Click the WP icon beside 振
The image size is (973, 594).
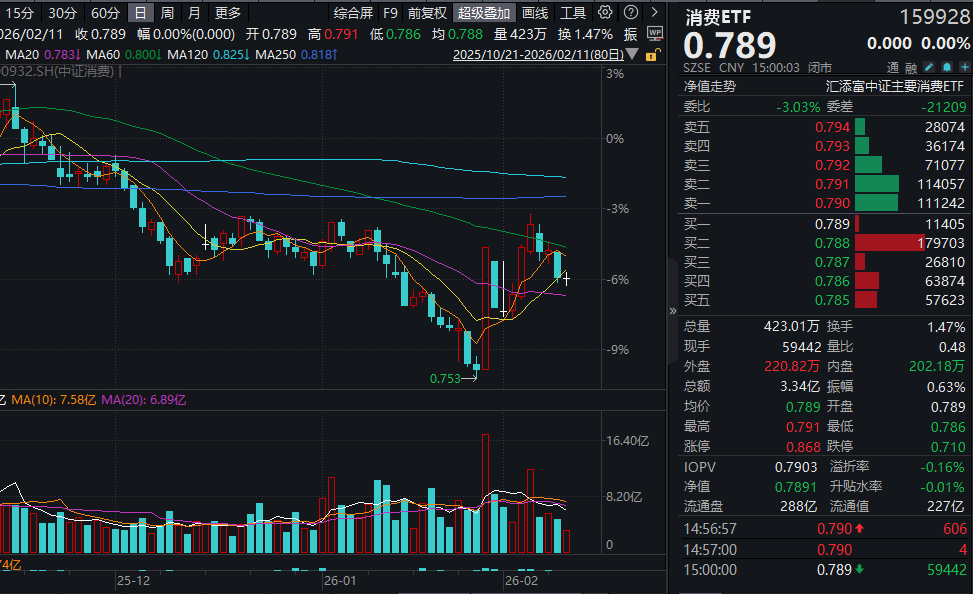[x=654, y=33]
